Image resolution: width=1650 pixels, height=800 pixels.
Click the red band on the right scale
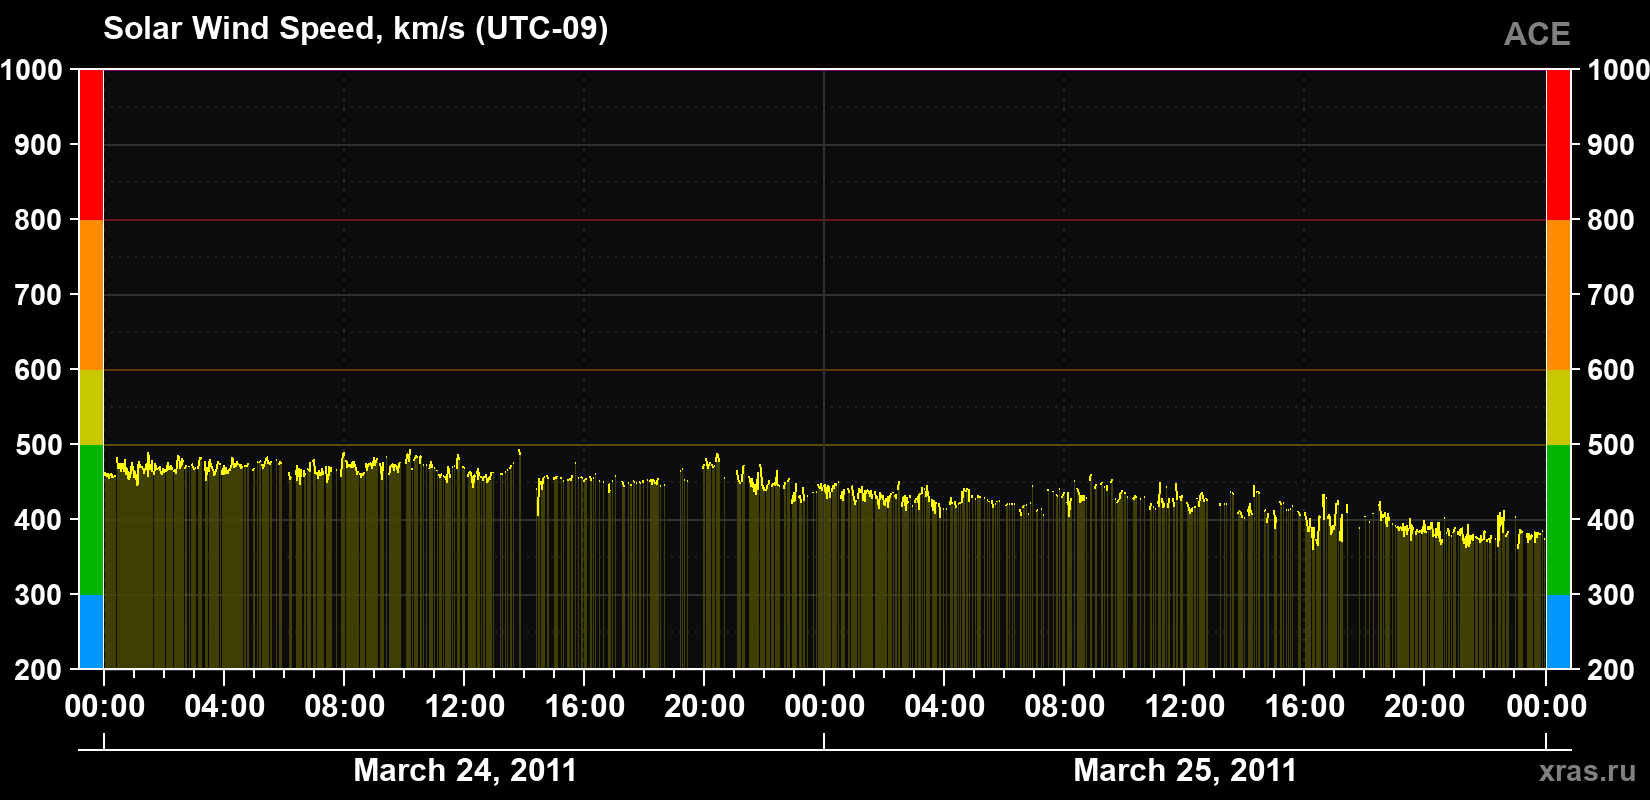point(1559,145)
